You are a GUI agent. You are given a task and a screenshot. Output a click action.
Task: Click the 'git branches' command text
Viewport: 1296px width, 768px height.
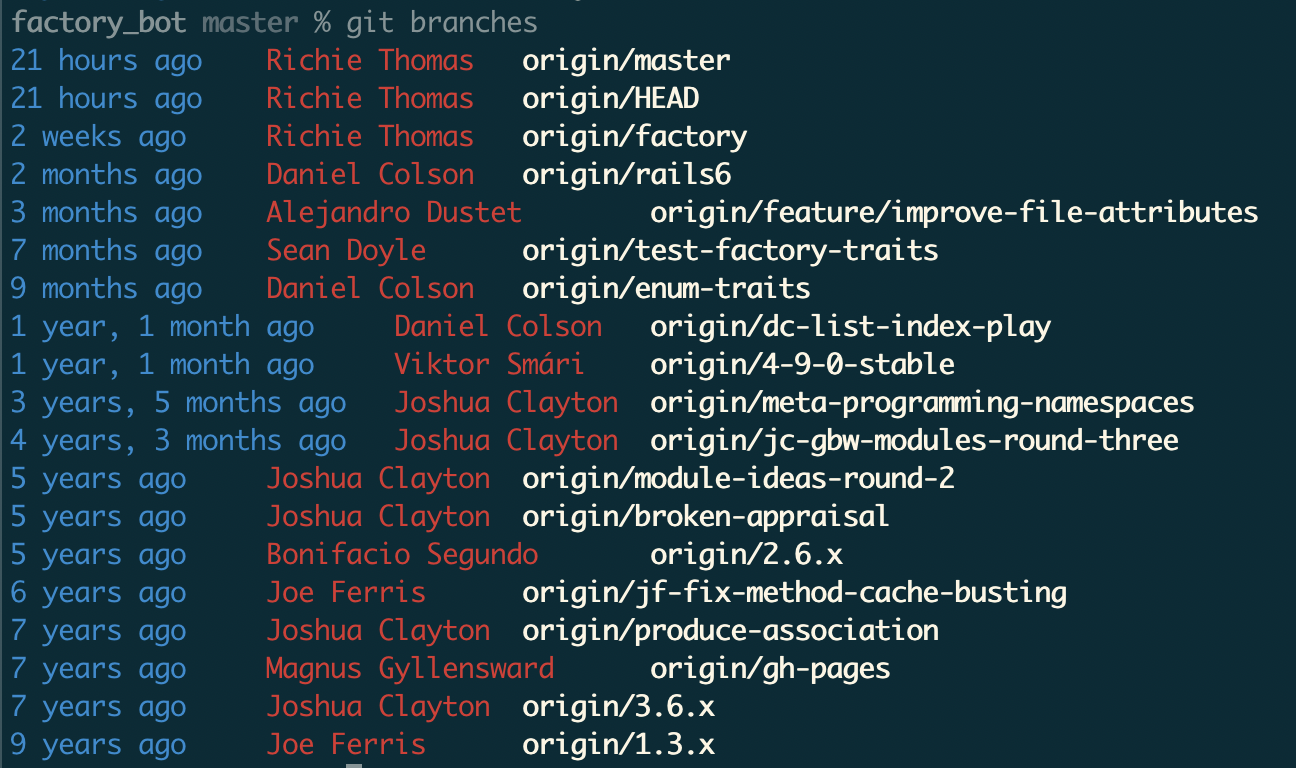tap(442, 23)
